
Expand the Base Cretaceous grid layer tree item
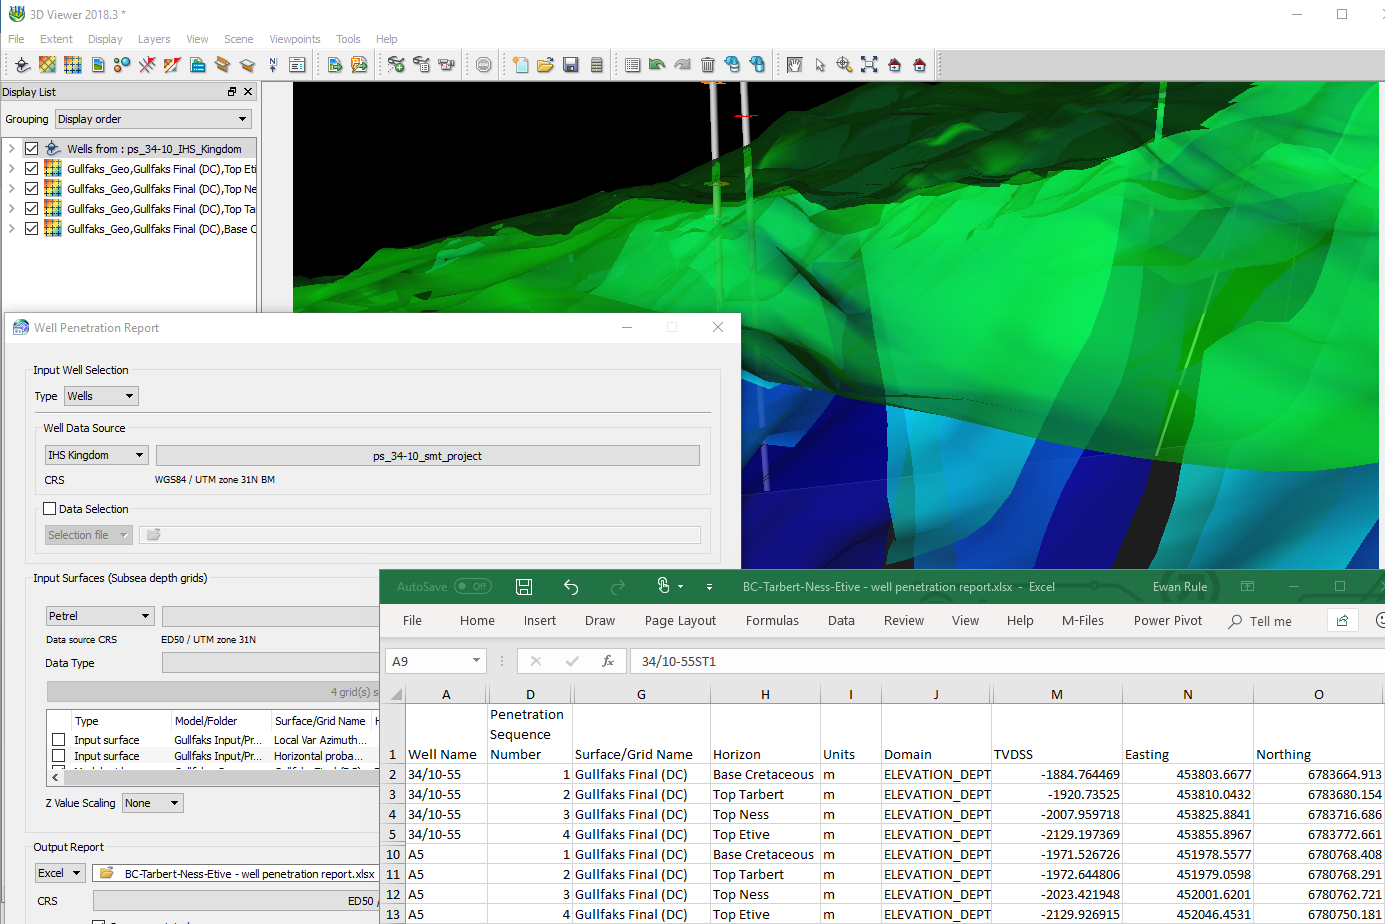click(11, 229)
